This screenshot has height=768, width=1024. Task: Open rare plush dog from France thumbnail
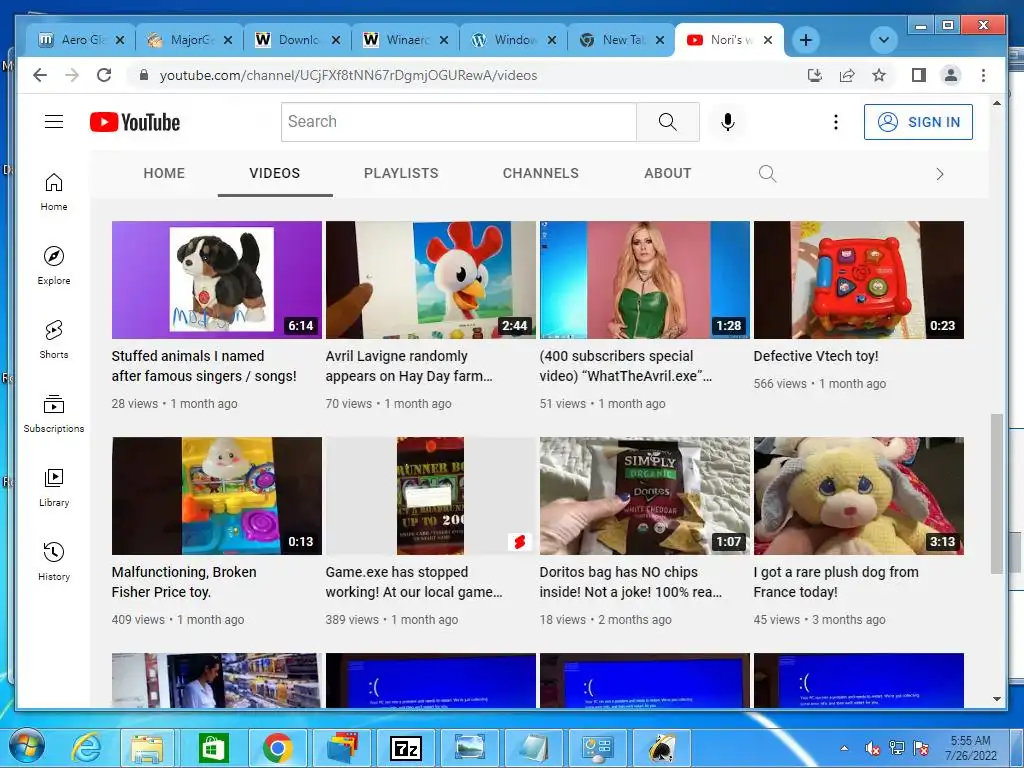point(859,496)
